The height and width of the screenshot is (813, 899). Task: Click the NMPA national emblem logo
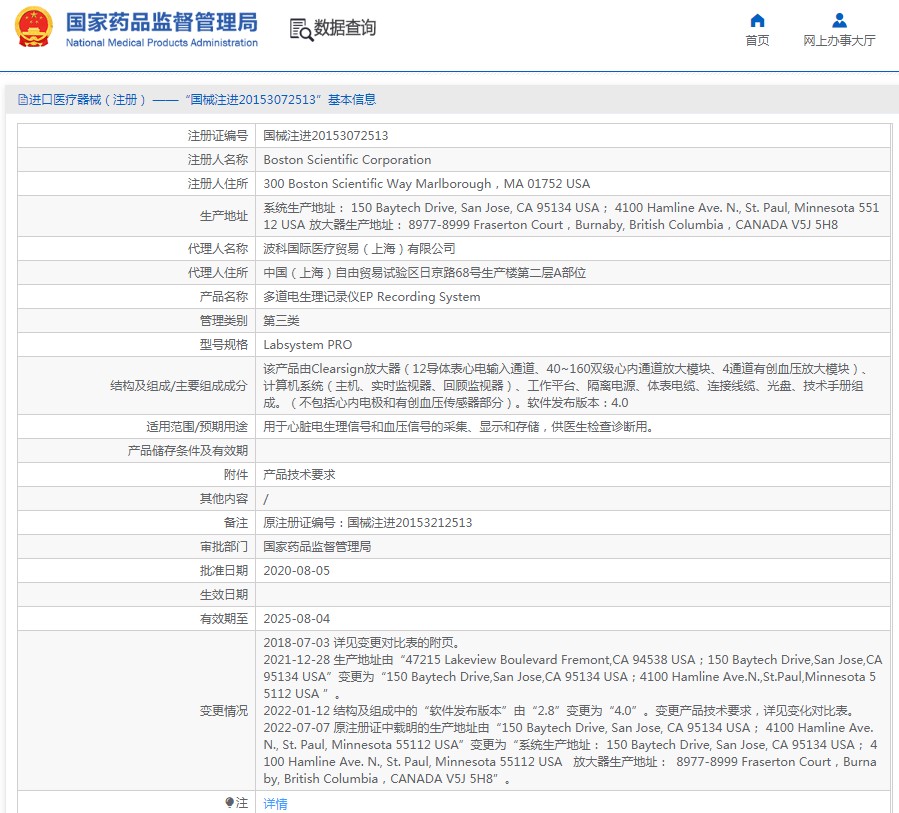point(33,27)
